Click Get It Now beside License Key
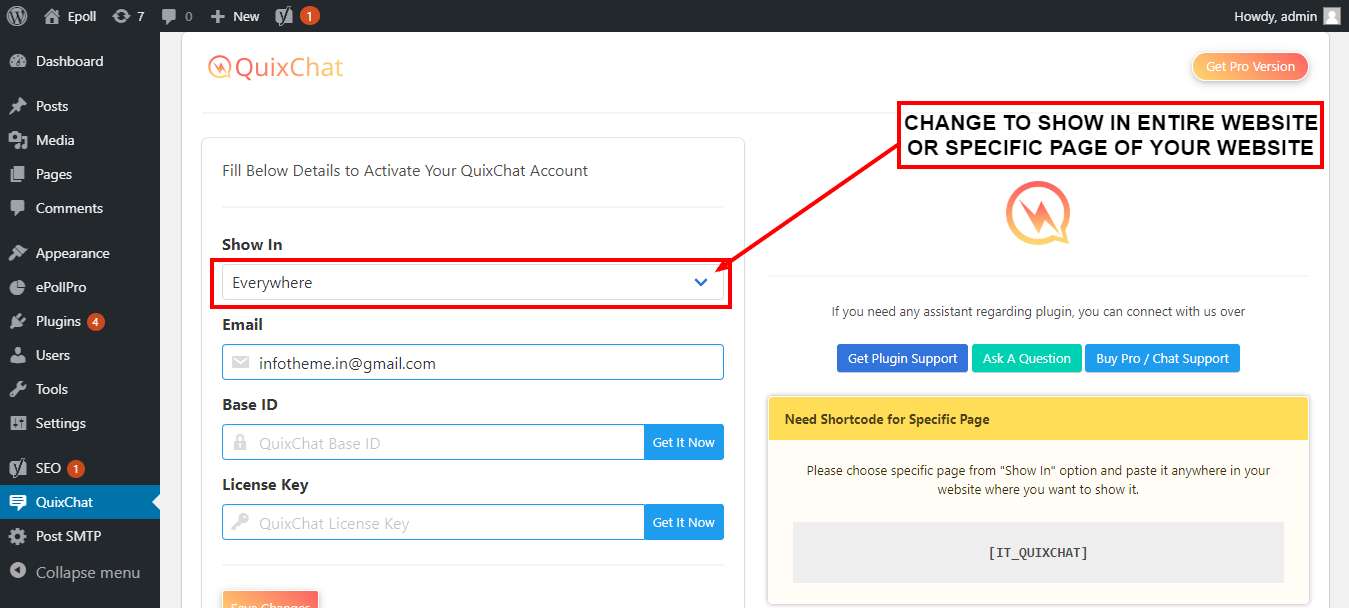1349x608 pixels. click(683, 522)
